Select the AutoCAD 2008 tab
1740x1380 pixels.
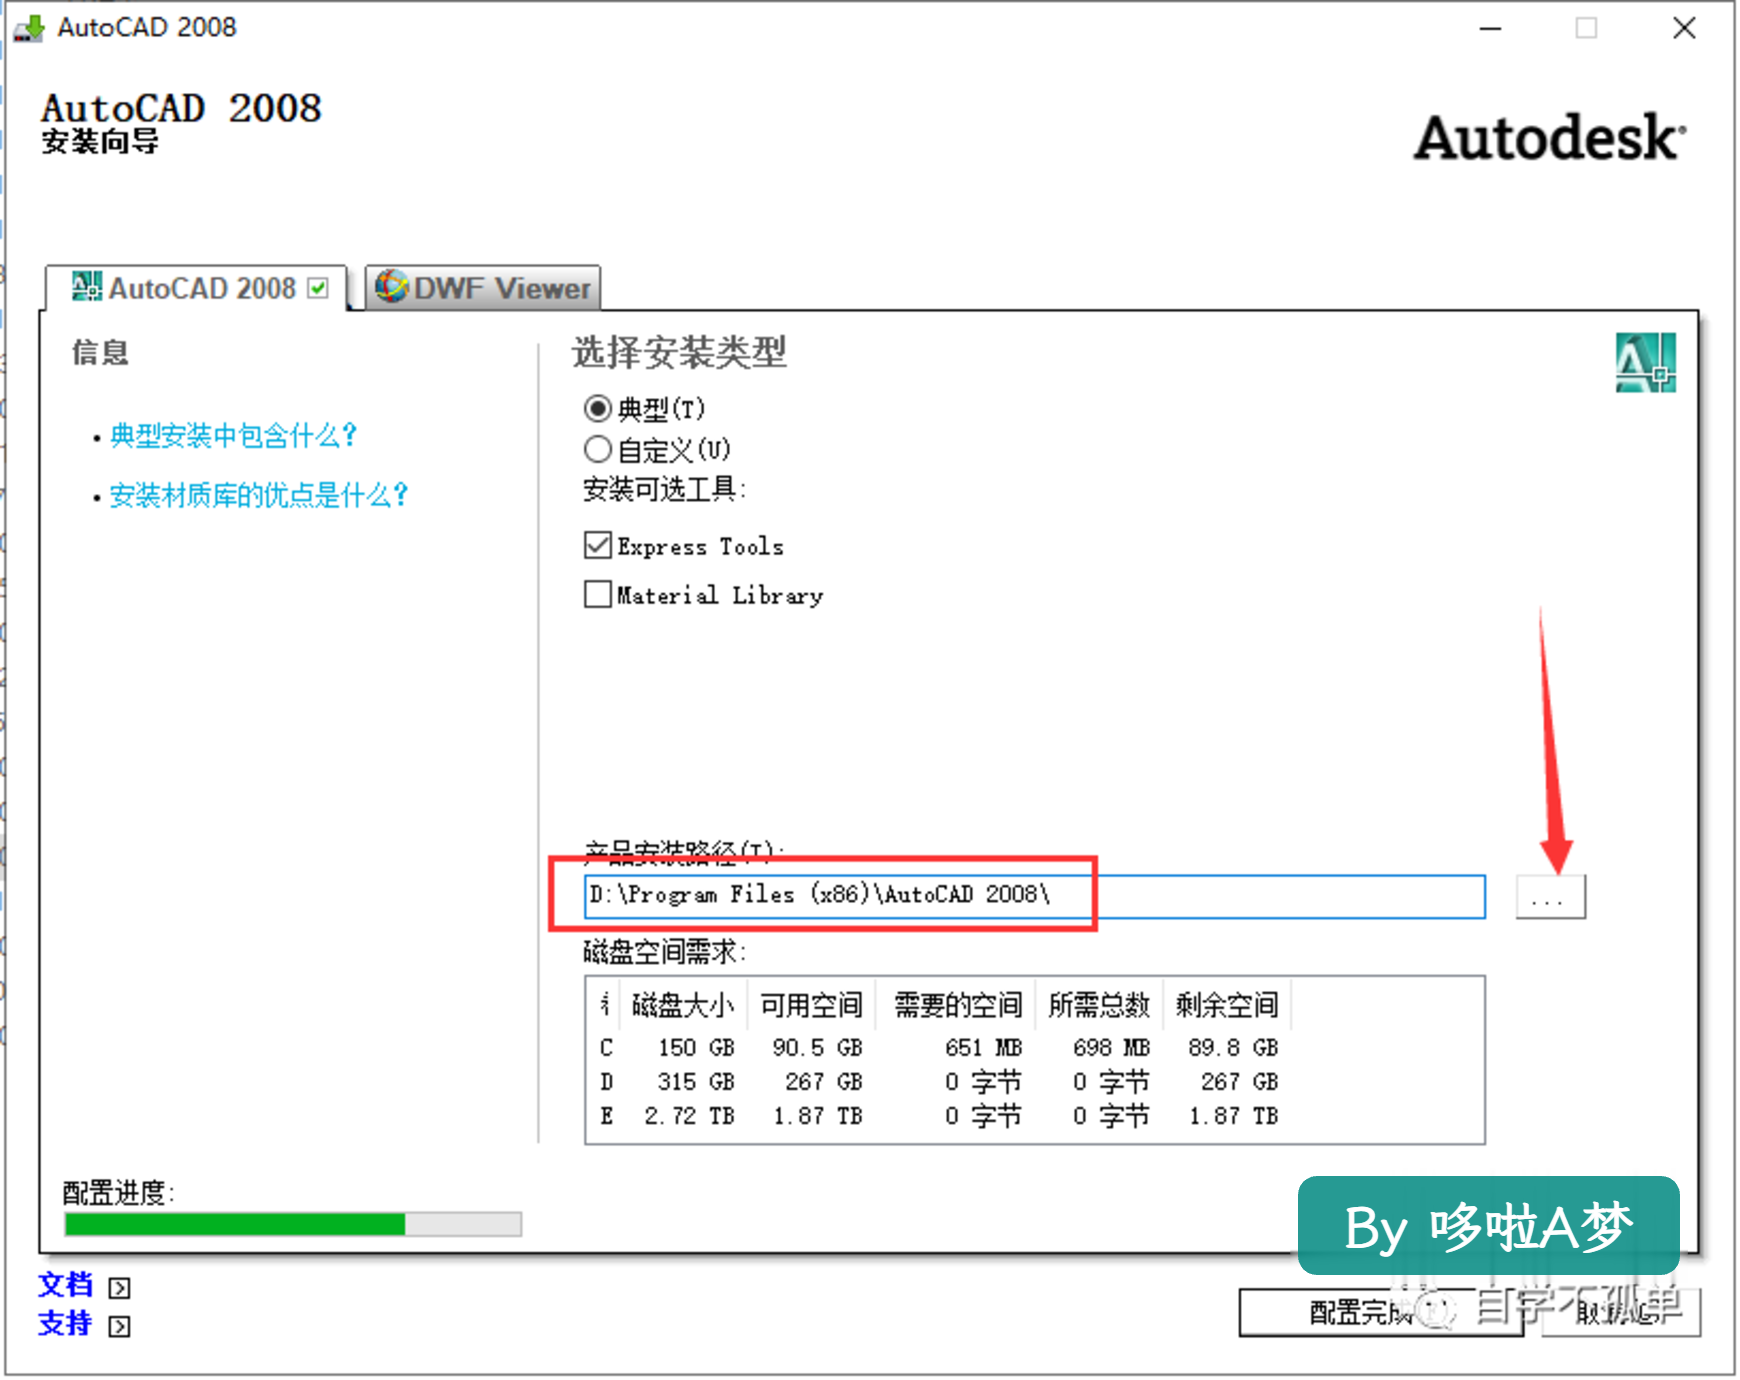(196, 288)
